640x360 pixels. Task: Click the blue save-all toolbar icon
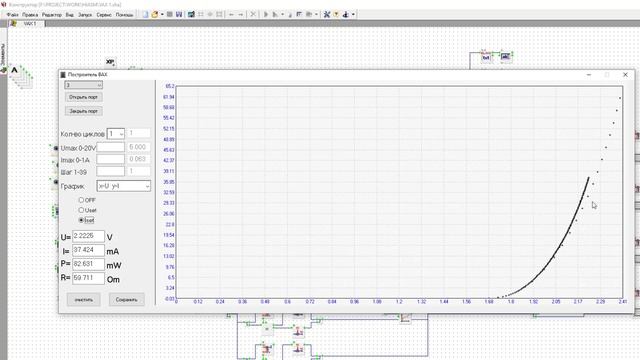179,14
